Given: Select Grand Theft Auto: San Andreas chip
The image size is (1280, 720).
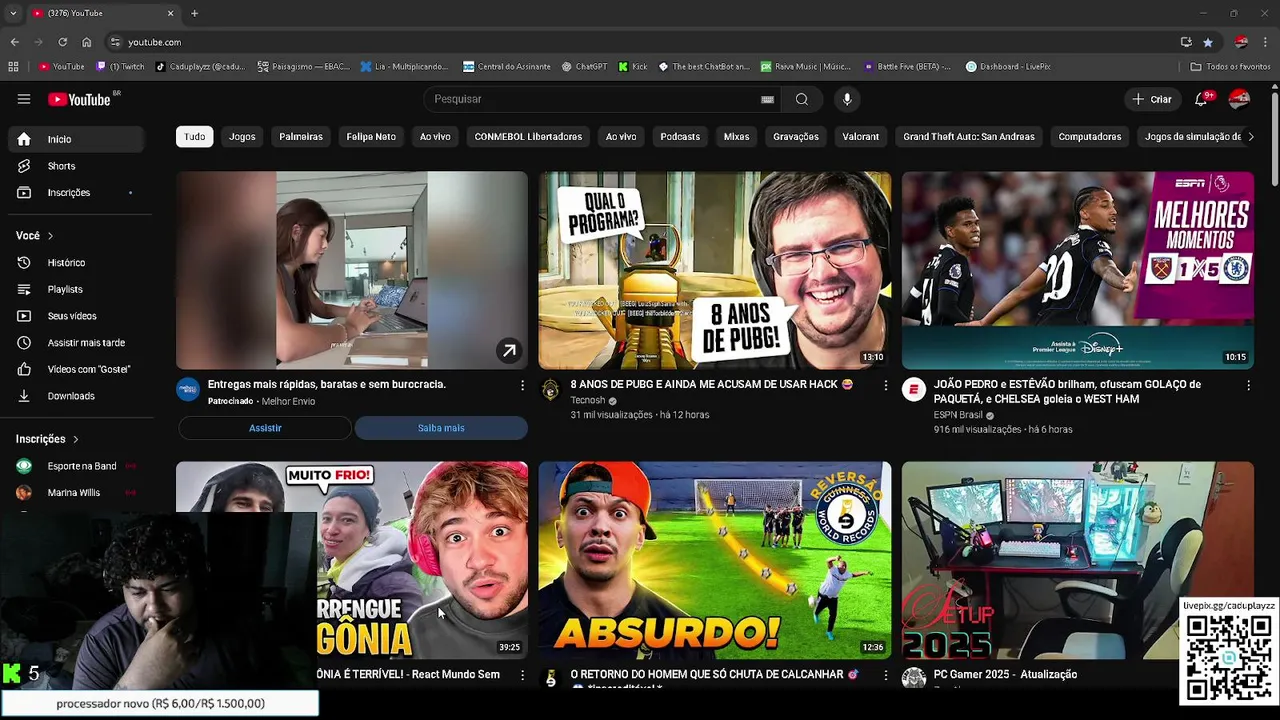Looking at the screenshot, I should 969,137.
